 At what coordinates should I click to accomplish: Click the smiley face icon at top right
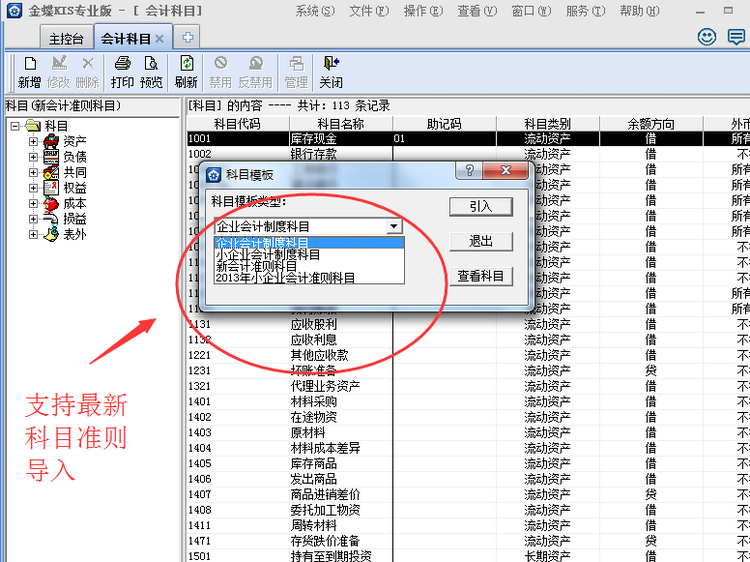(707, 37)
